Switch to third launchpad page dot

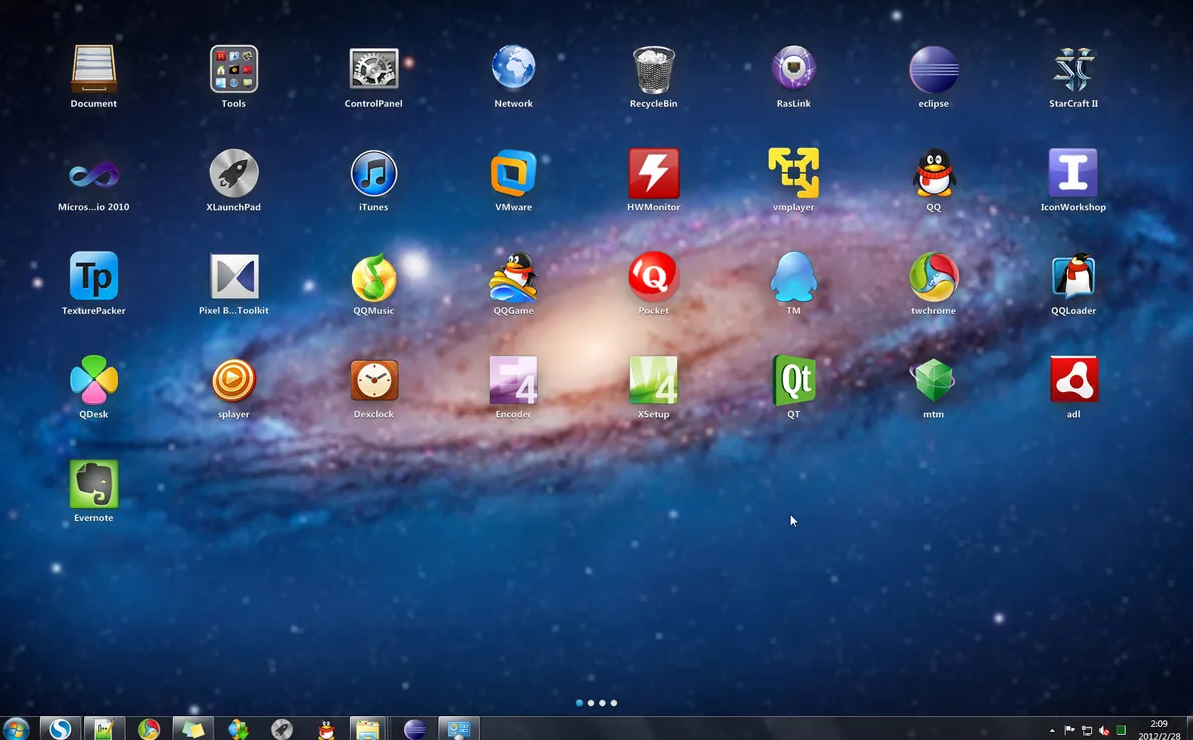pos(603,703)
